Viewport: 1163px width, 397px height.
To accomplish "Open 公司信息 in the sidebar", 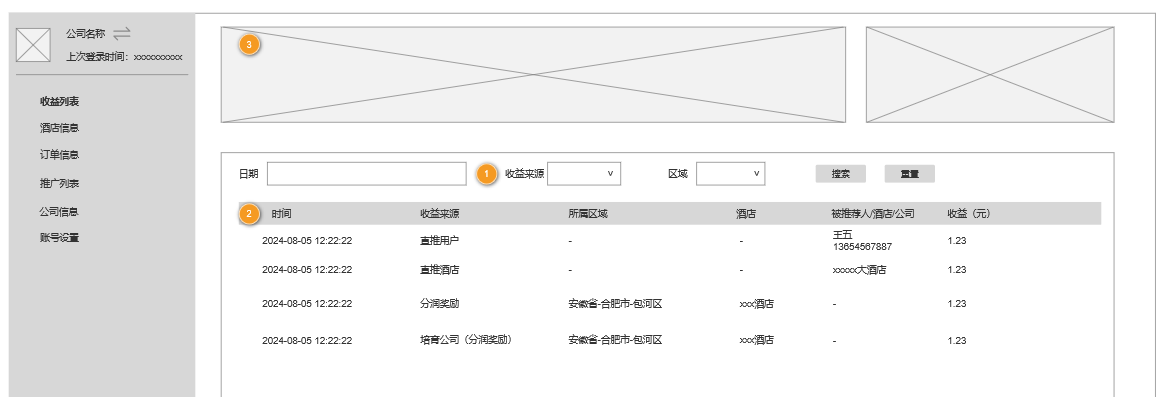I will coord(59,211).
